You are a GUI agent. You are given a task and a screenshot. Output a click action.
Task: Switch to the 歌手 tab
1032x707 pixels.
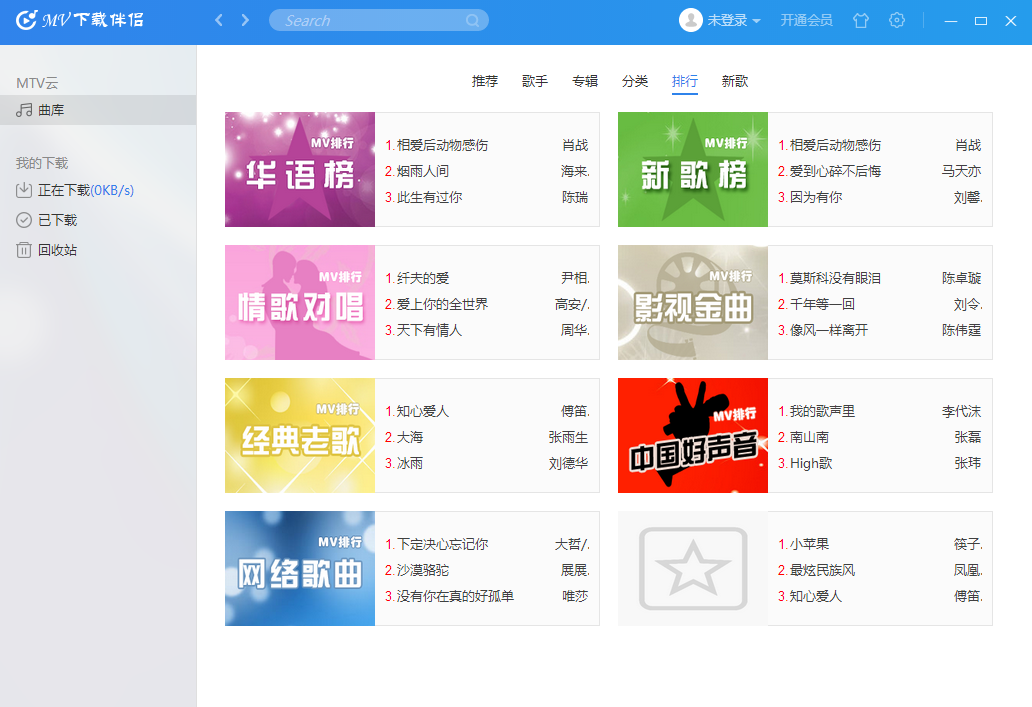click(x=535, y=81)
